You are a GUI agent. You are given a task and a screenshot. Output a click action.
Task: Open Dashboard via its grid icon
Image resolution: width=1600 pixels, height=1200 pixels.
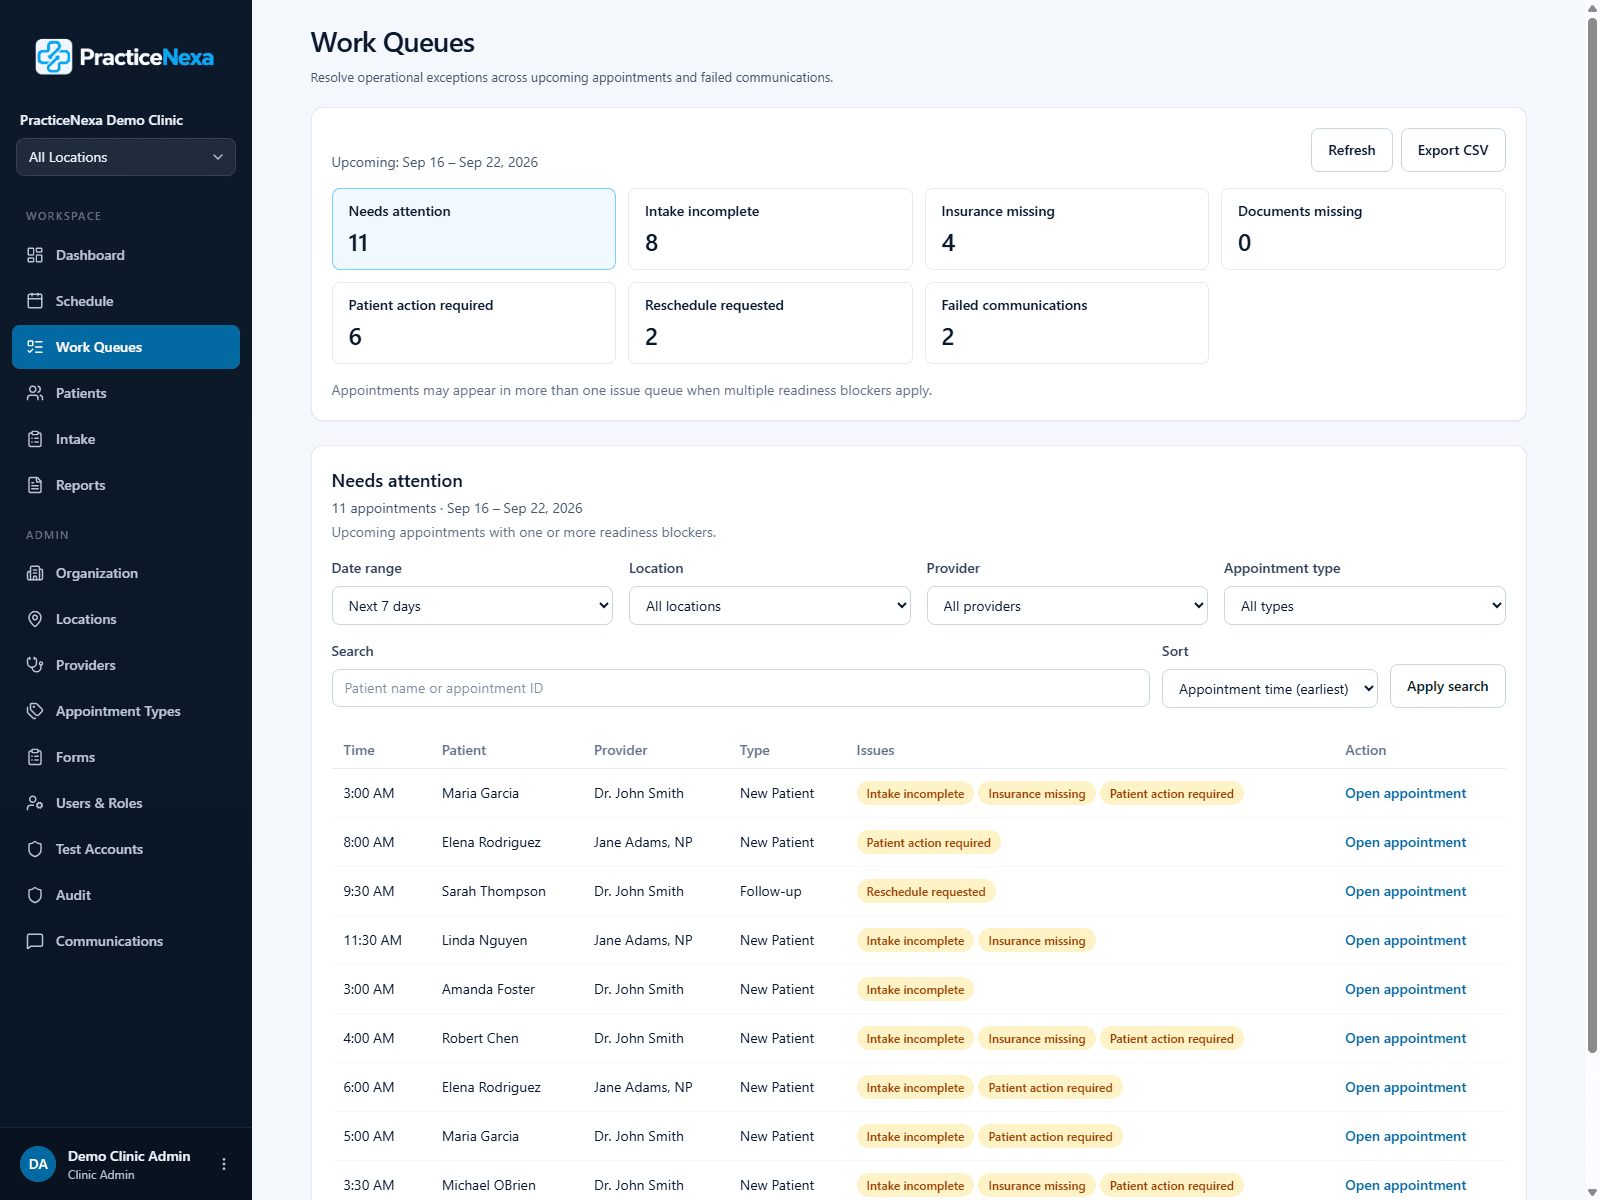(x=35, y=255)
